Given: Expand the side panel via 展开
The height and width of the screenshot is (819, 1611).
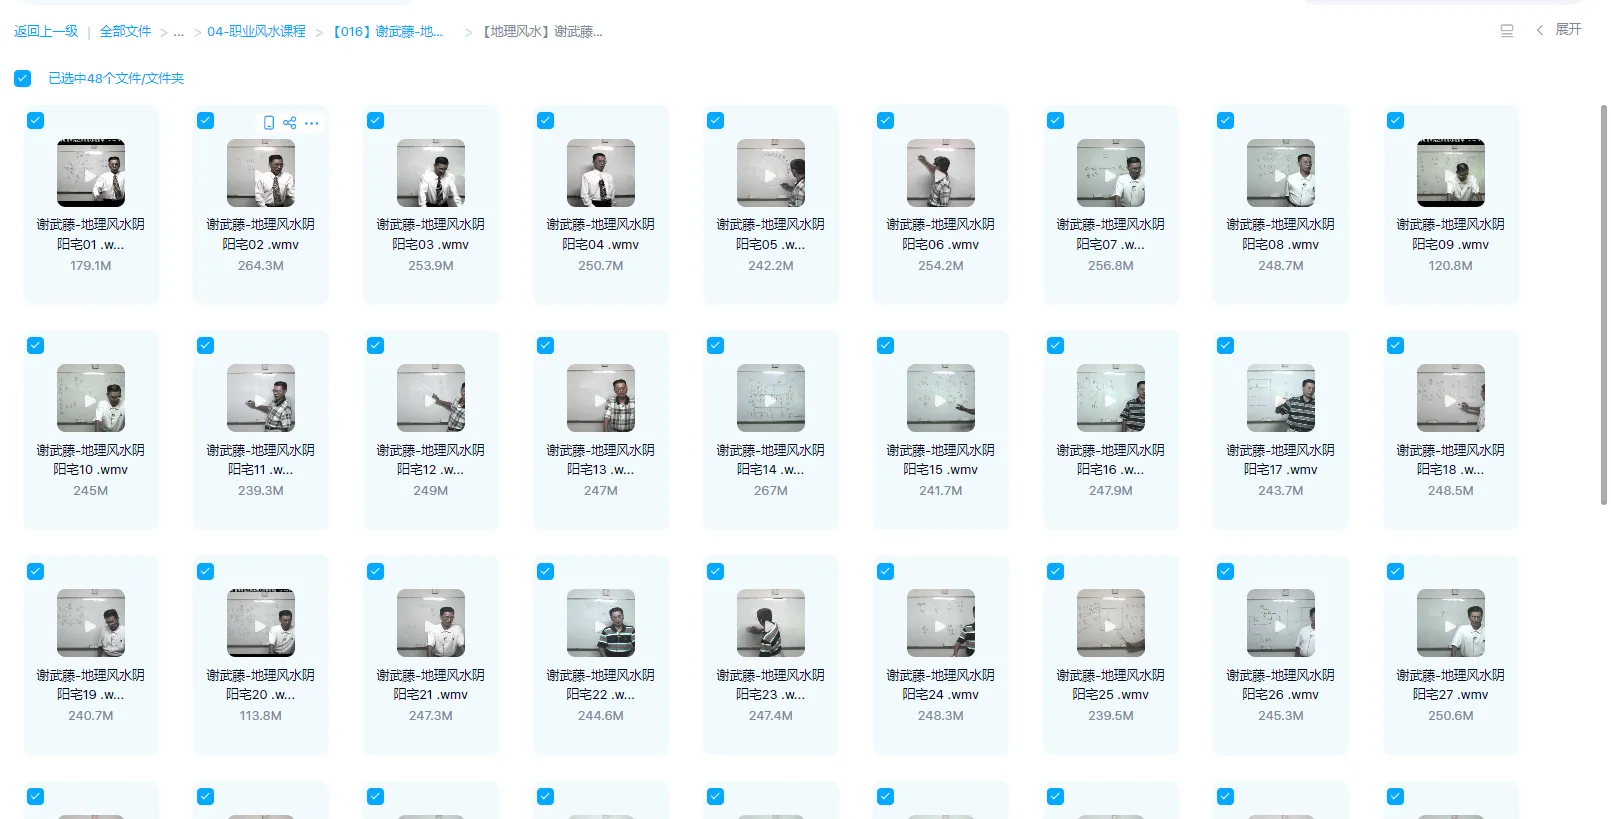Looking at the screenshot, I should [1567, 30].
